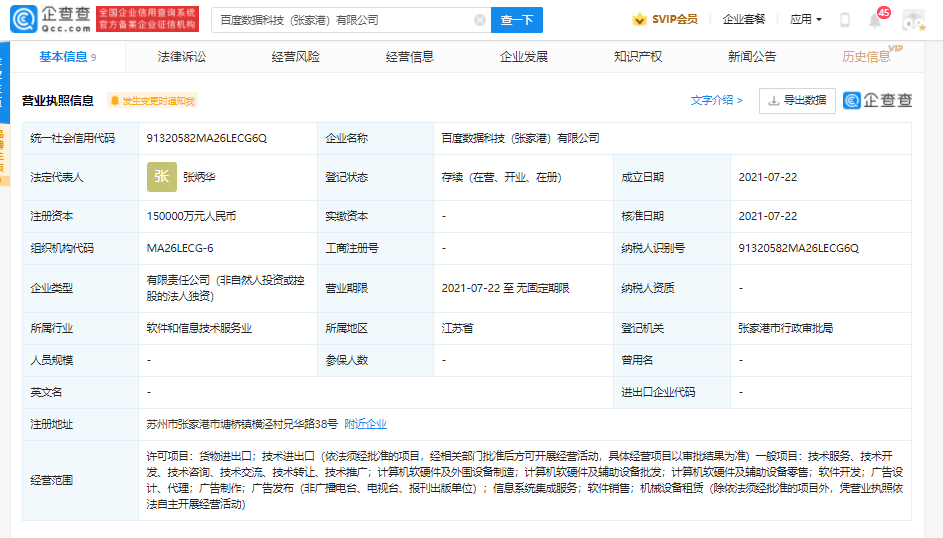Viewport: 943px width, 538px height.
Task: Click credit code 91320582MA26LECG6Q in first row
Action: (x=206, y=138)
